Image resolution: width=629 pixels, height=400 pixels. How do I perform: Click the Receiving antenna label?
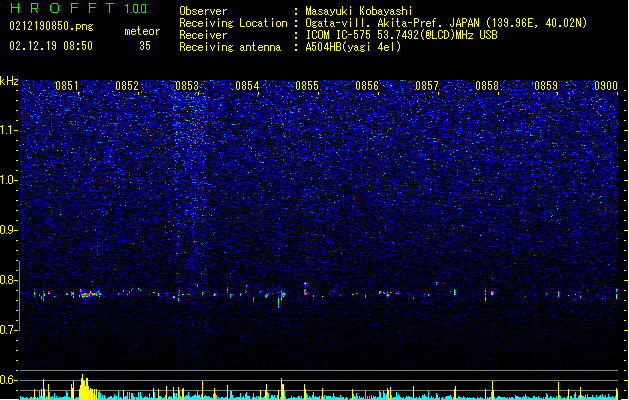coord(230,47)
